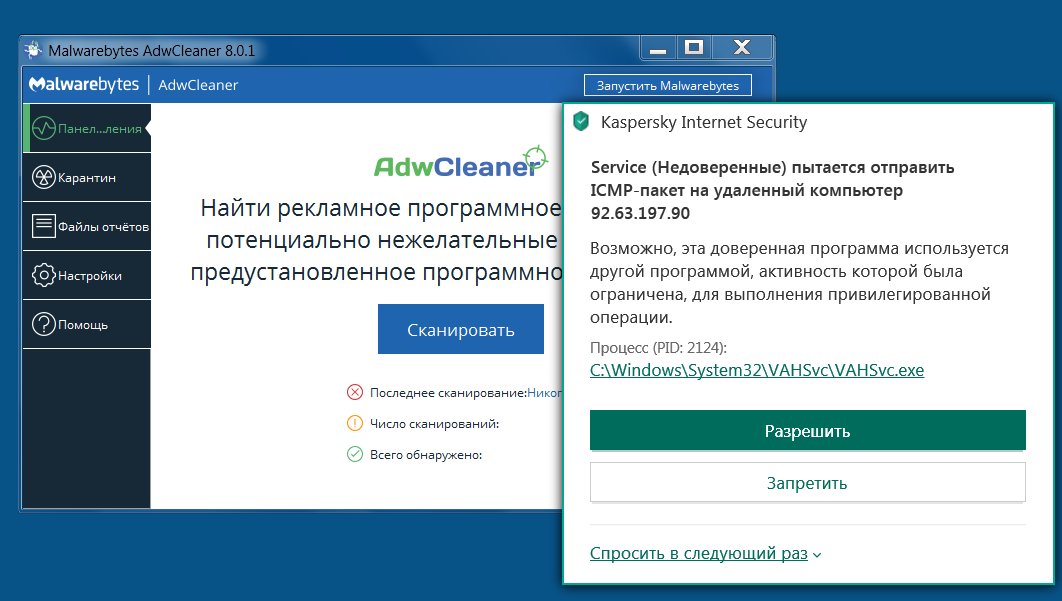Screen dimensions: 1062x601
Task: Block the connection with Запретить
Action: click(x=807, y=482)
